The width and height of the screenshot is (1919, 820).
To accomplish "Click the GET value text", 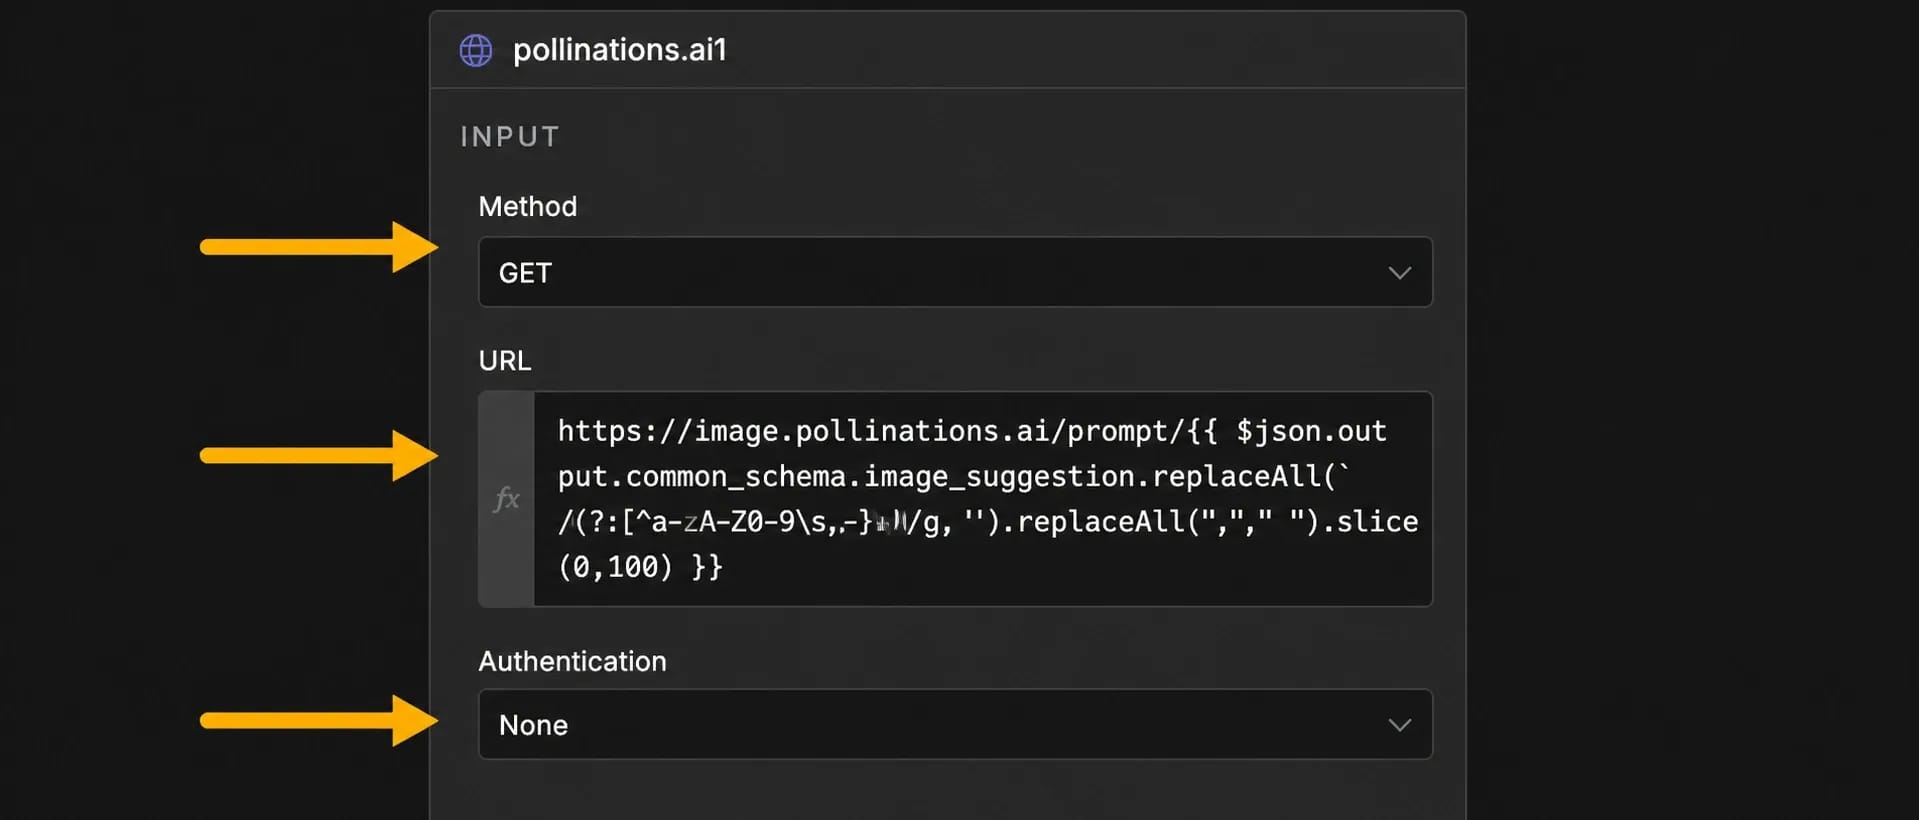I will click(x=525, y=273).
